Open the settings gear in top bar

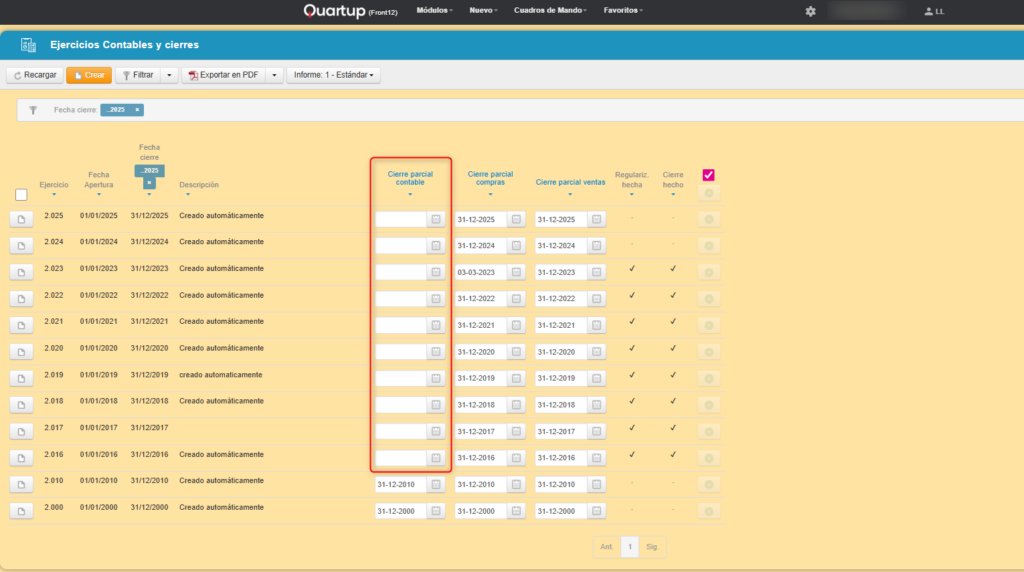pos(810,11)
